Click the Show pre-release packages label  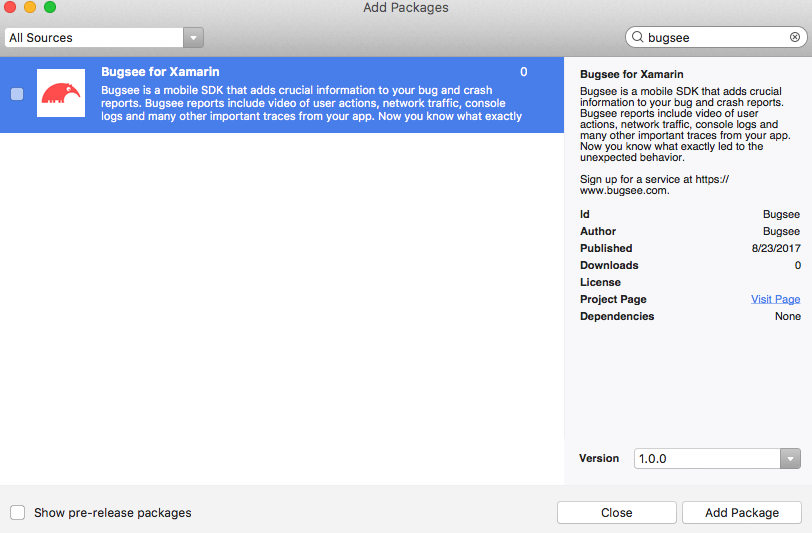click(113, 513)
